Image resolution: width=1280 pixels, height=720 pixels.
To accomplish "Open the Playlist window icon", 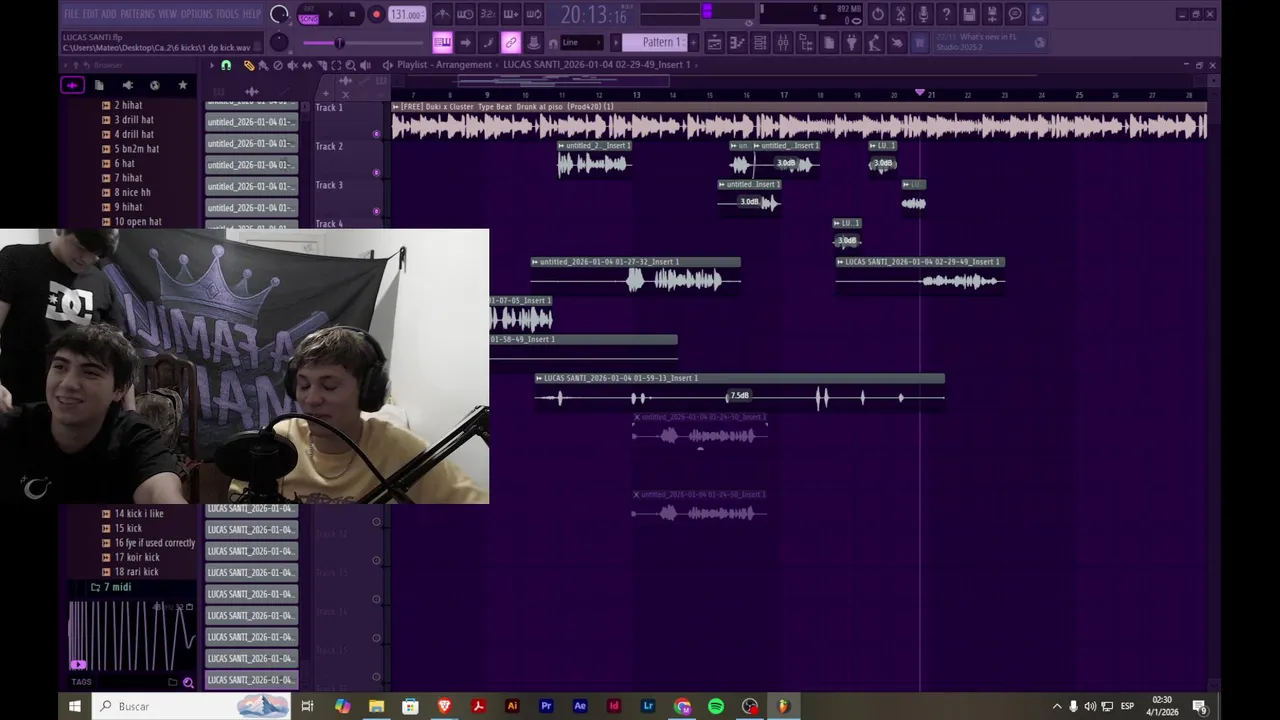I will pos(714,42).
